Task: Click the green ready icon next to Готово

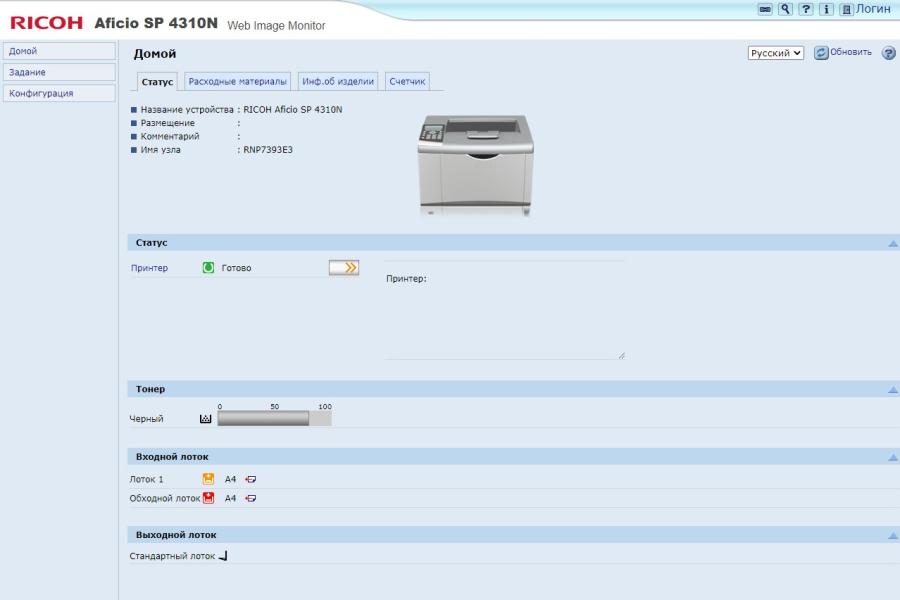Action: 208,268
